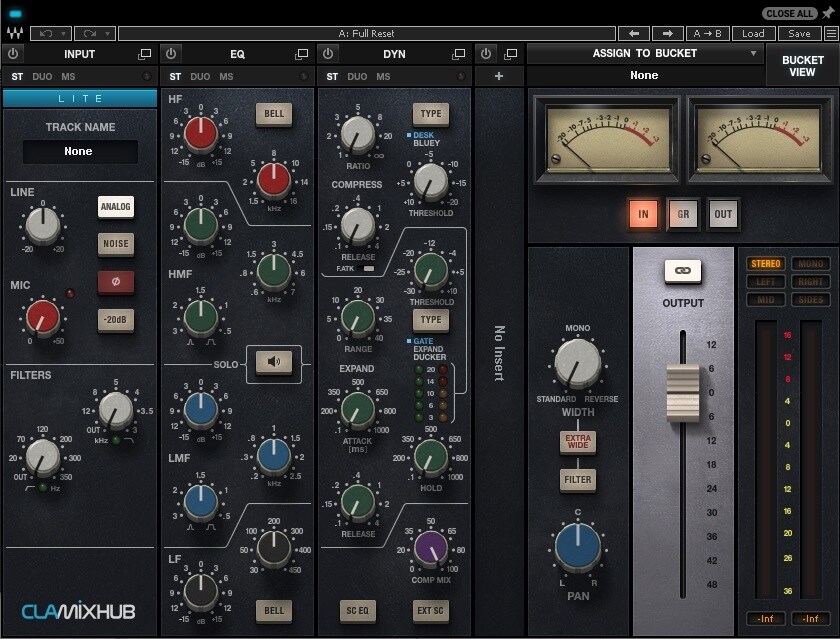Image resolution: width=840 pixels, height=639 pixels.
Task: Expand the DYN section view icon
Action: point(459,54)
